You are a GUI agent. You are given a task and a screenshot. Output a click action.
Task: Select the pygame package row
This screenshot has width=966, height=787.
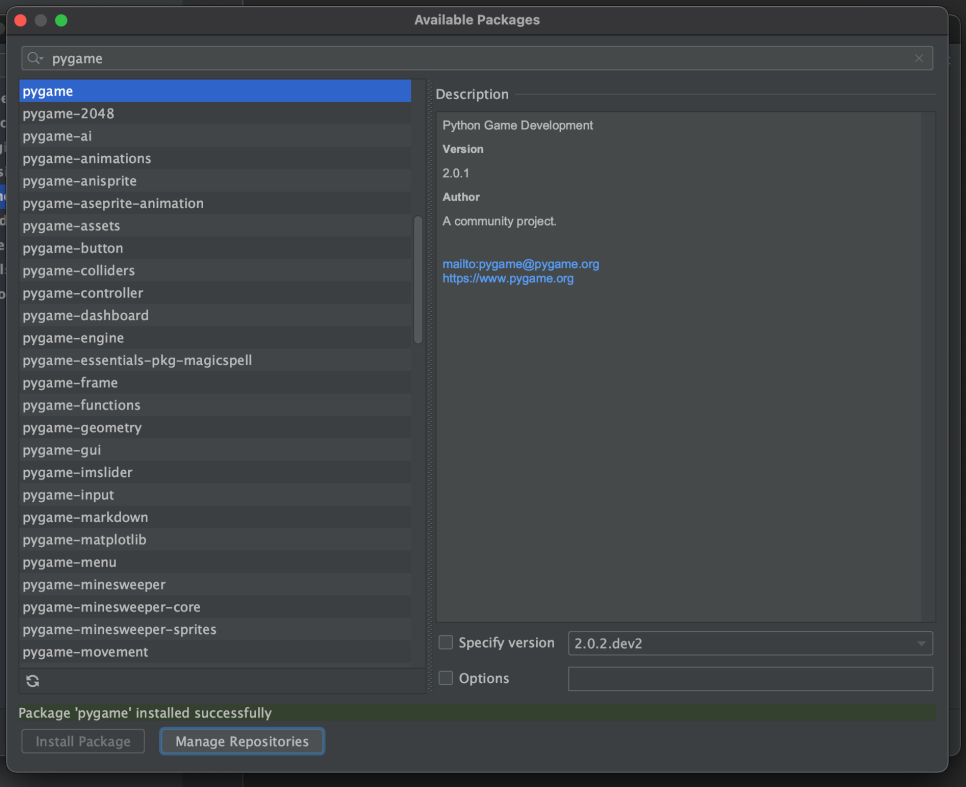tap(215, 91)
